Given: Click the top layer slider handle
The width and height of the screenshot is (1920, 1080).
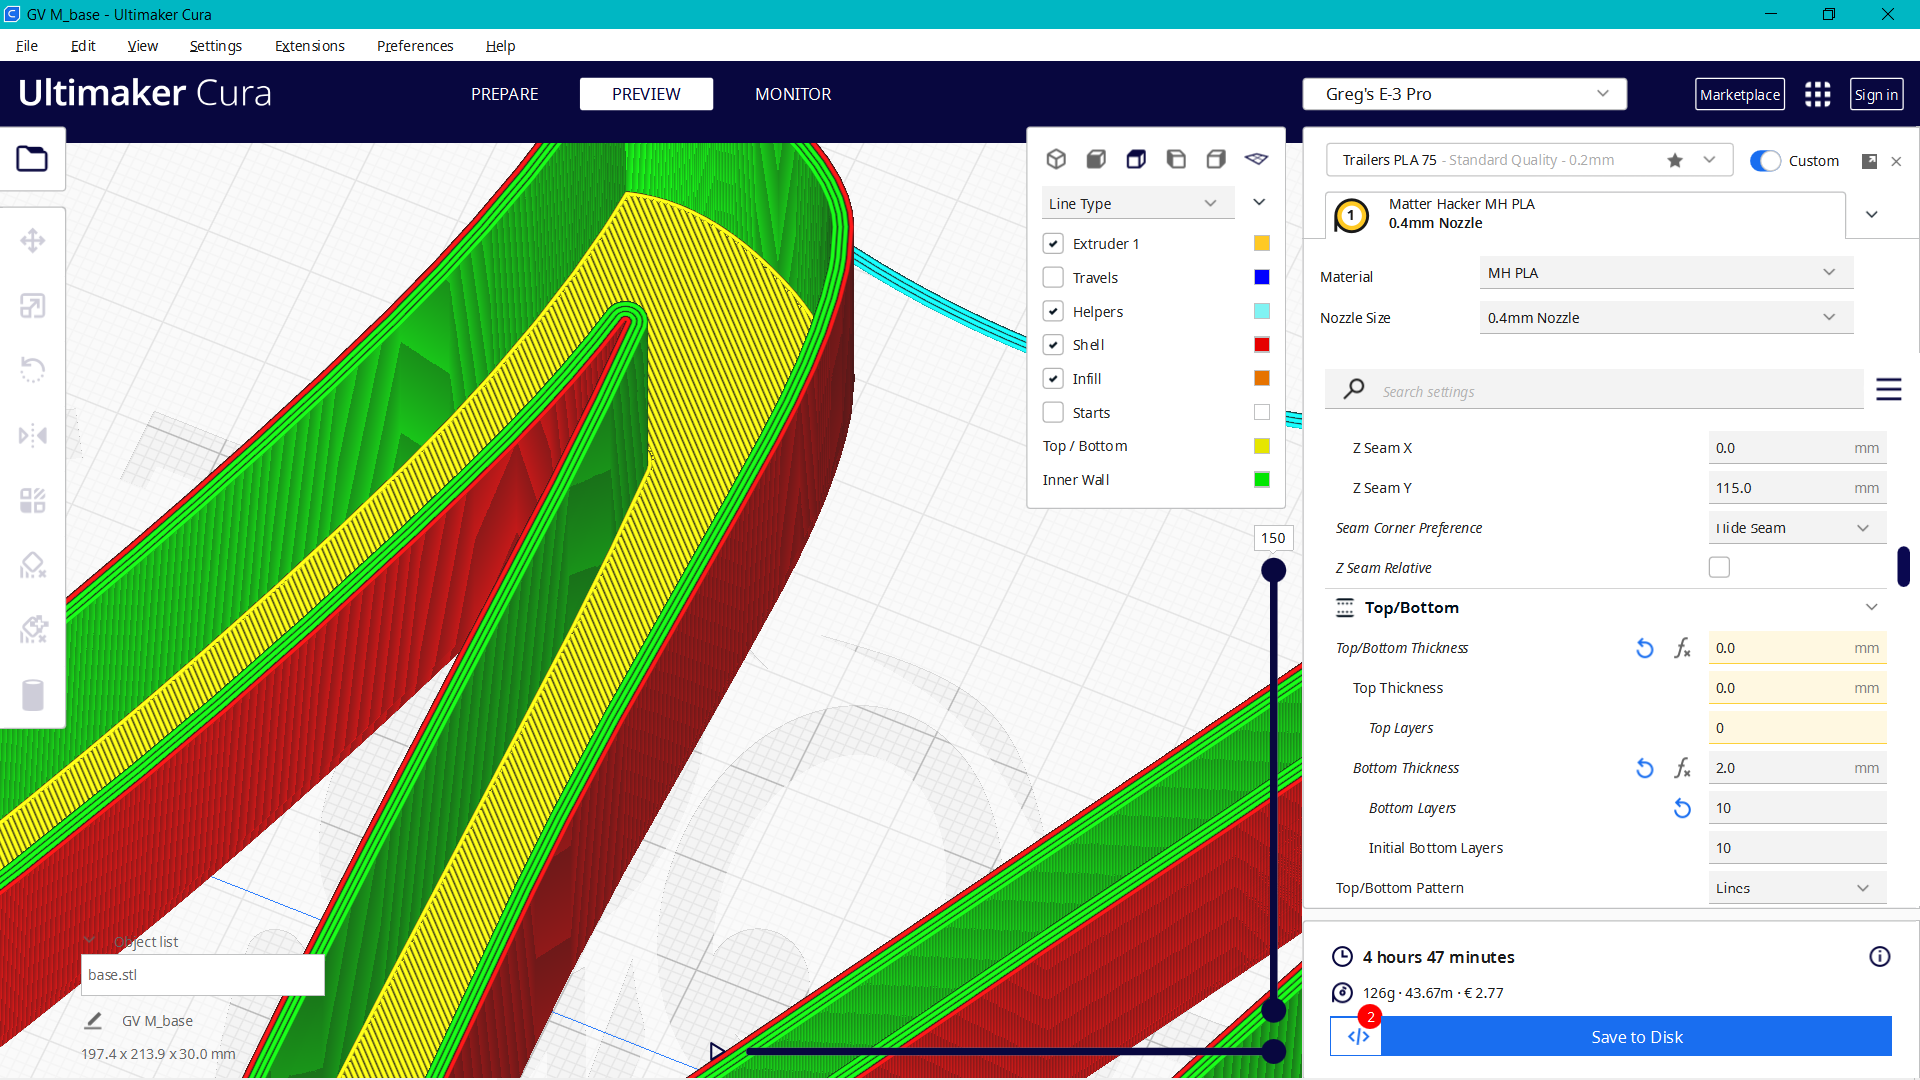Looking at the screenshot, I should pos(1273,570).
